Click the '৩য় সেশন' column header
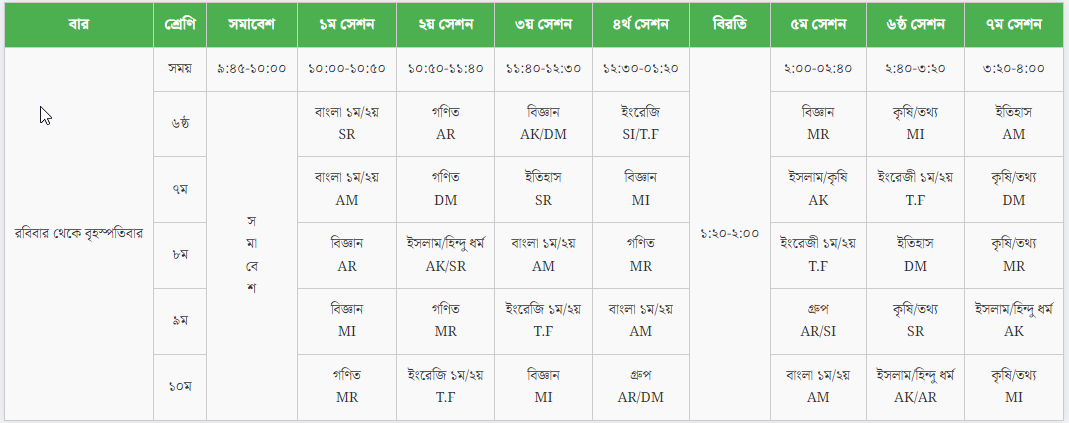 click(543, 24)
